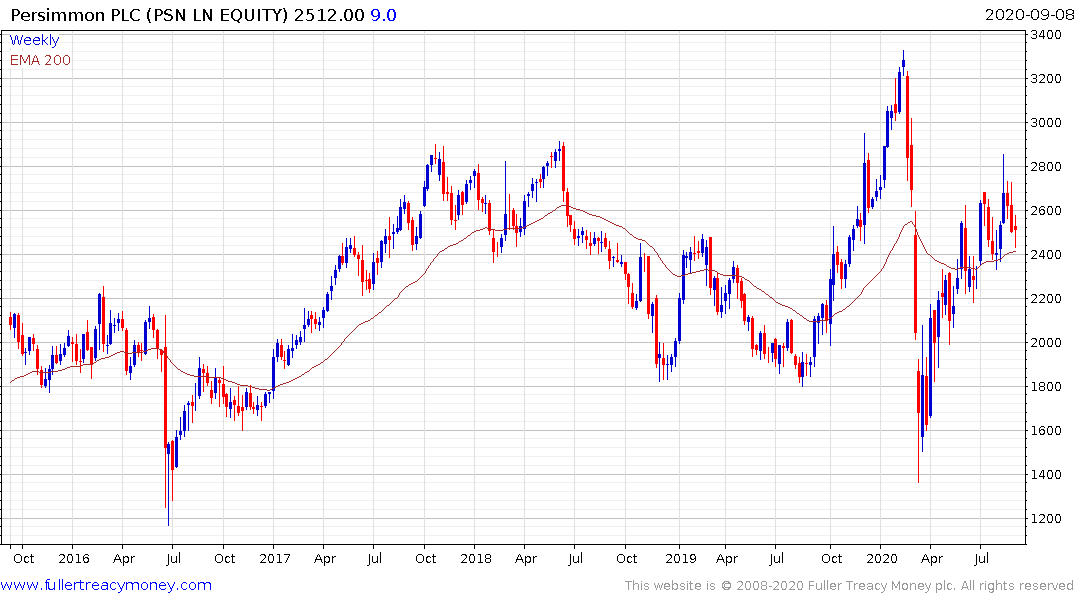Click the 2600 price axis label

click(x=1046, y=211)
